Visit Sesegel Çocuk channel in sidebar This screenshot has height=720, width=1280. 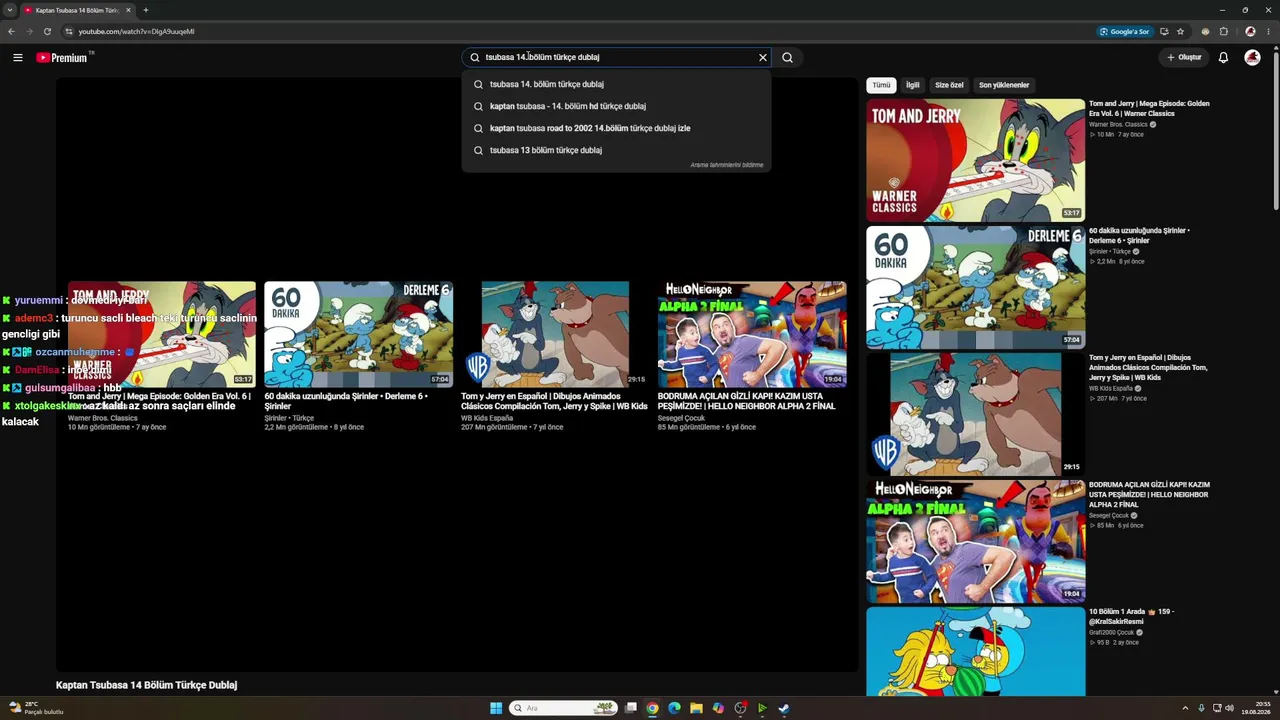pos(1108,515)
